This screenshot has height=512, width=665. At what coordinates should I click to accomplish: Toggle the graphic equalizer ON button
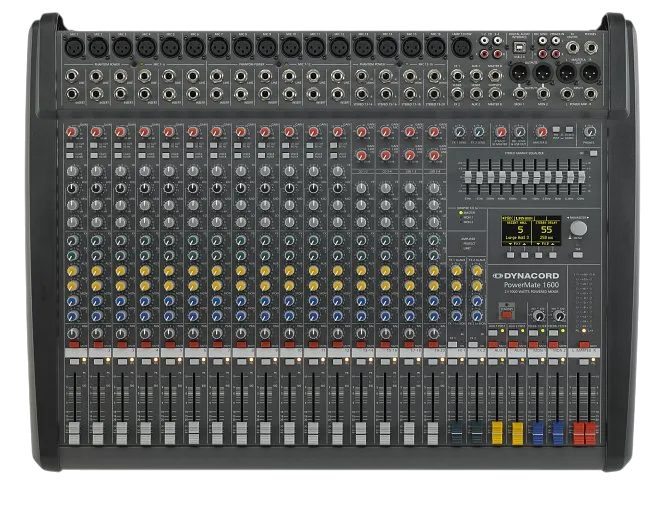coord(593,154)
